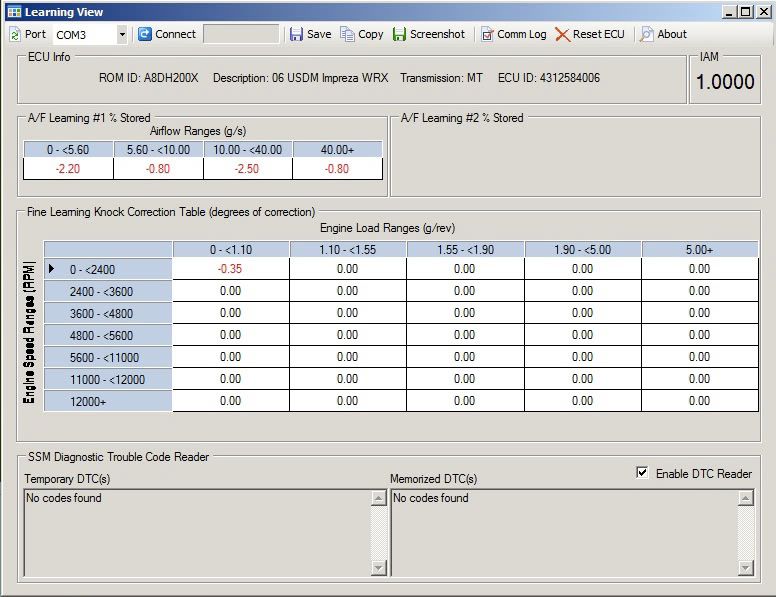Click the -2.50 A/F learning cell

click(x=248, y=169)
